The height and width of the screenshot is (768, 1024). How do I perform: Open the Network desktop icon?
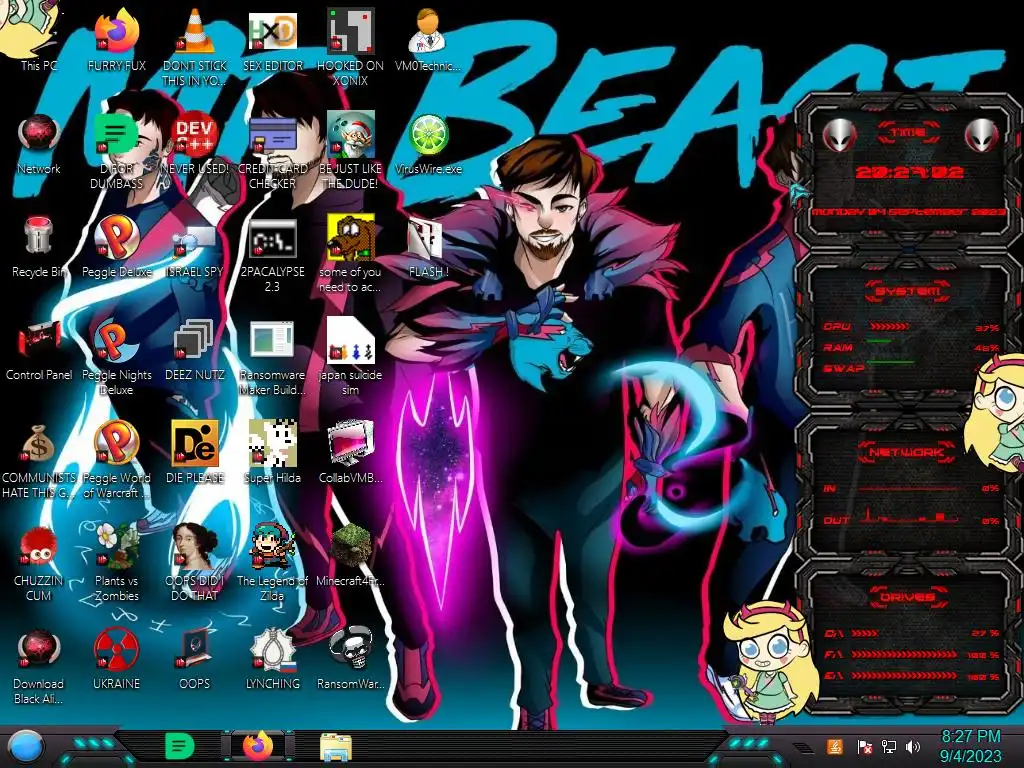[39, 144]
